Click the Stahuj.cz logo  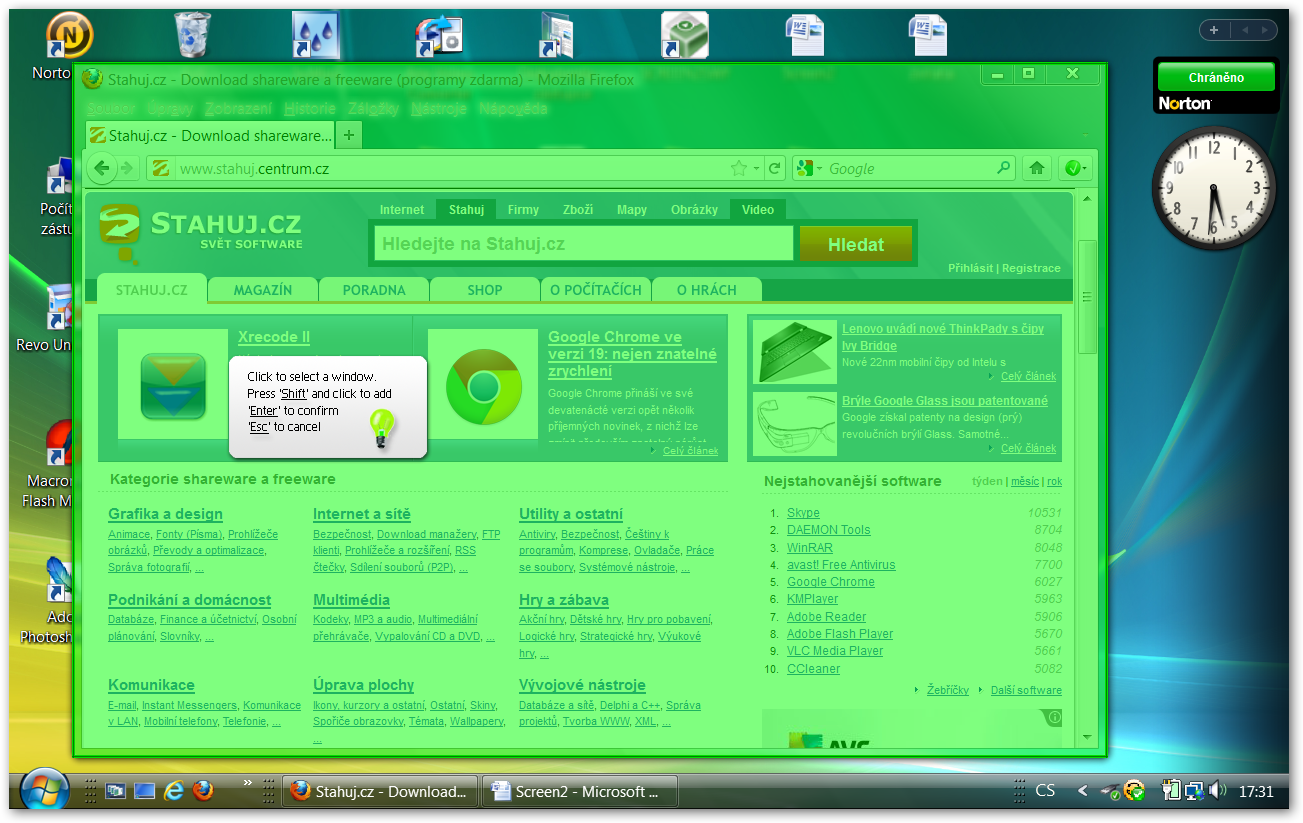(x=201, y=232)
